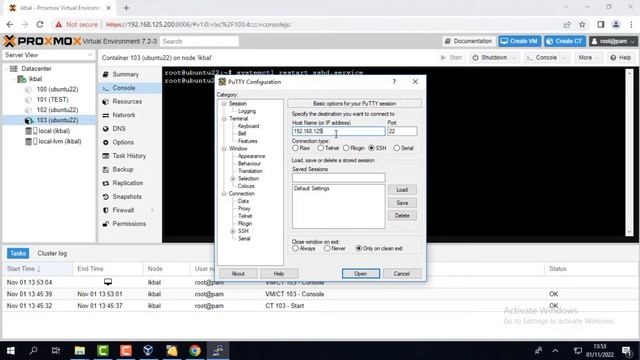Click the Open button in PuTTY
Screen dimensions: 640x360
pyautogui.click(x=361, y=273)
